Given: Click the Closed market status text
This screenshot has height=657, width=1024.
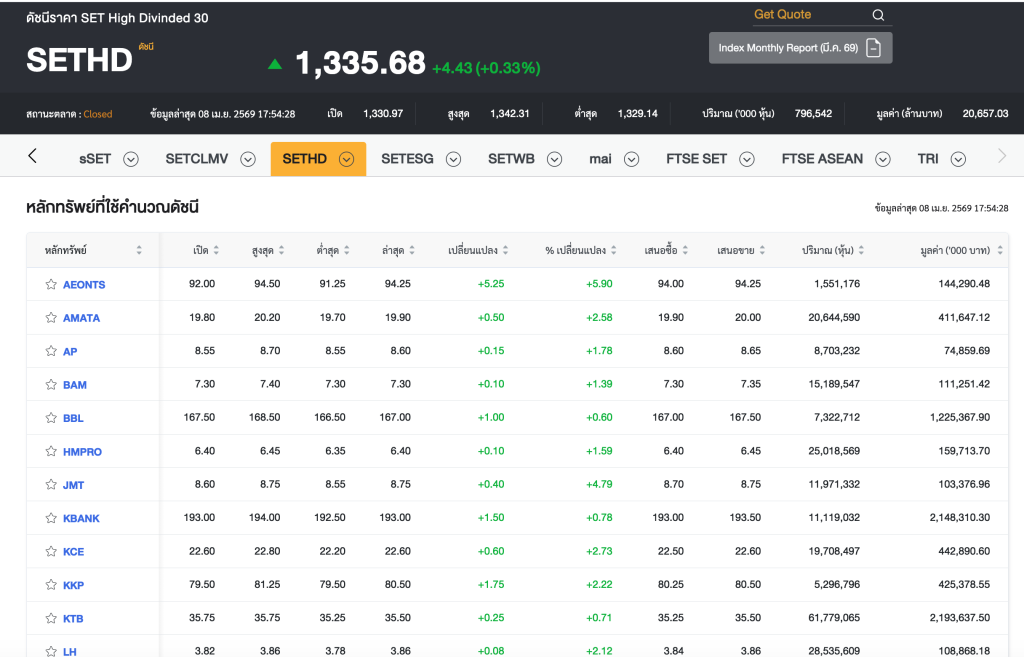Looking at the screenshot, I should tap(98, 114).
